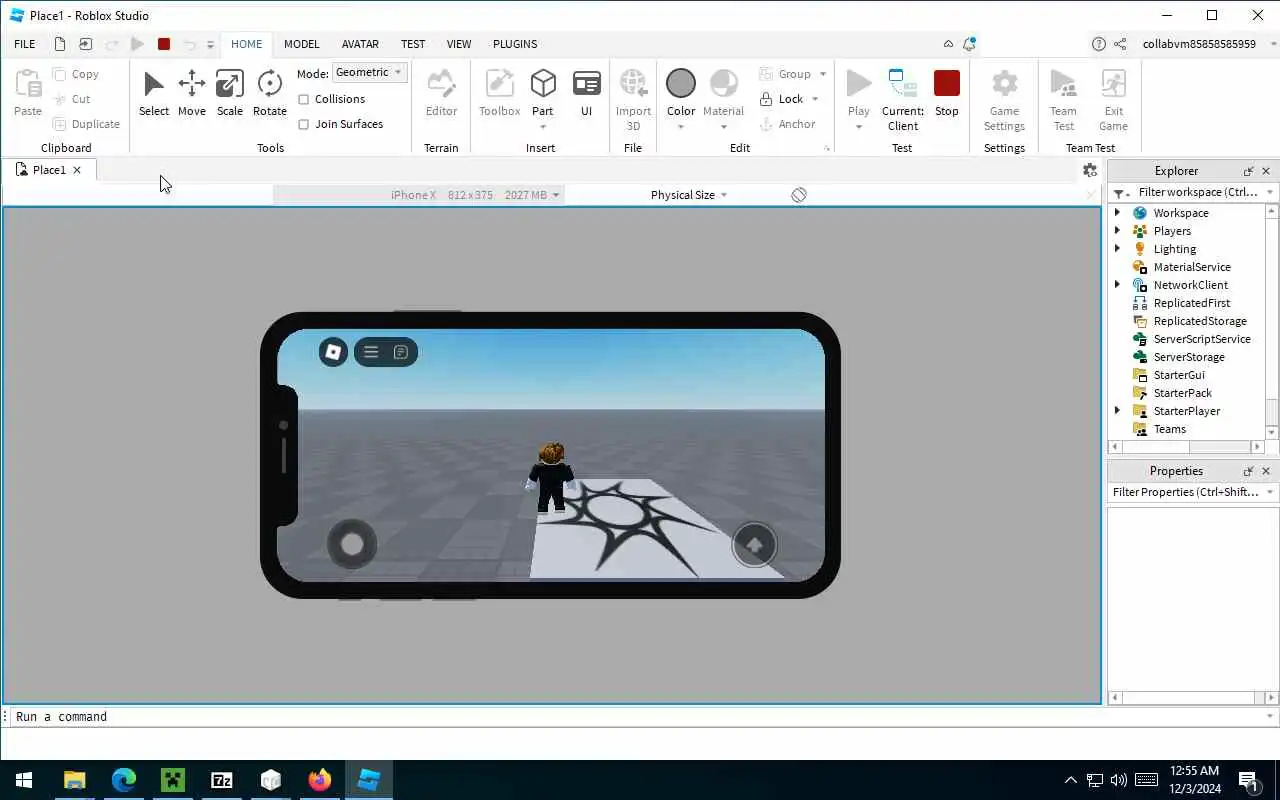Open the Physical Size dropdown
This screenshot has height=800, width=1280.
pos(688,195)
